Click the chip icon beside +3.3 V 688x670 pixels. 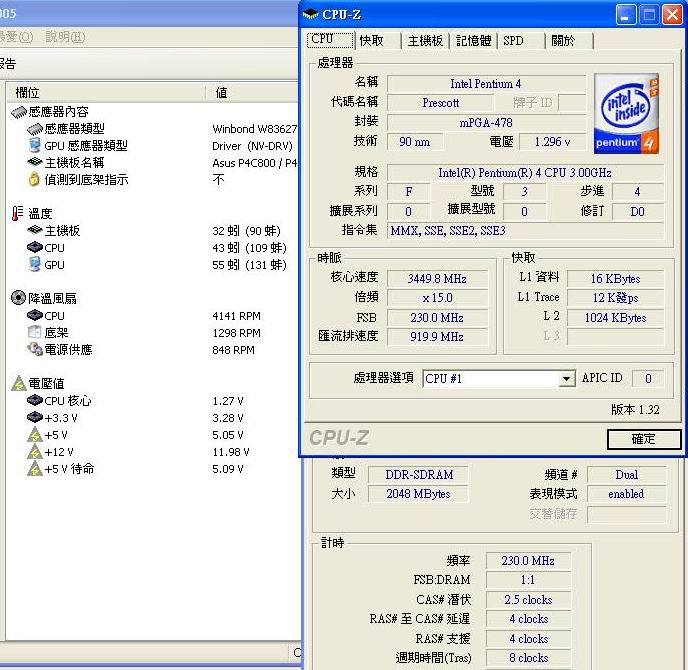coord(35,417)
